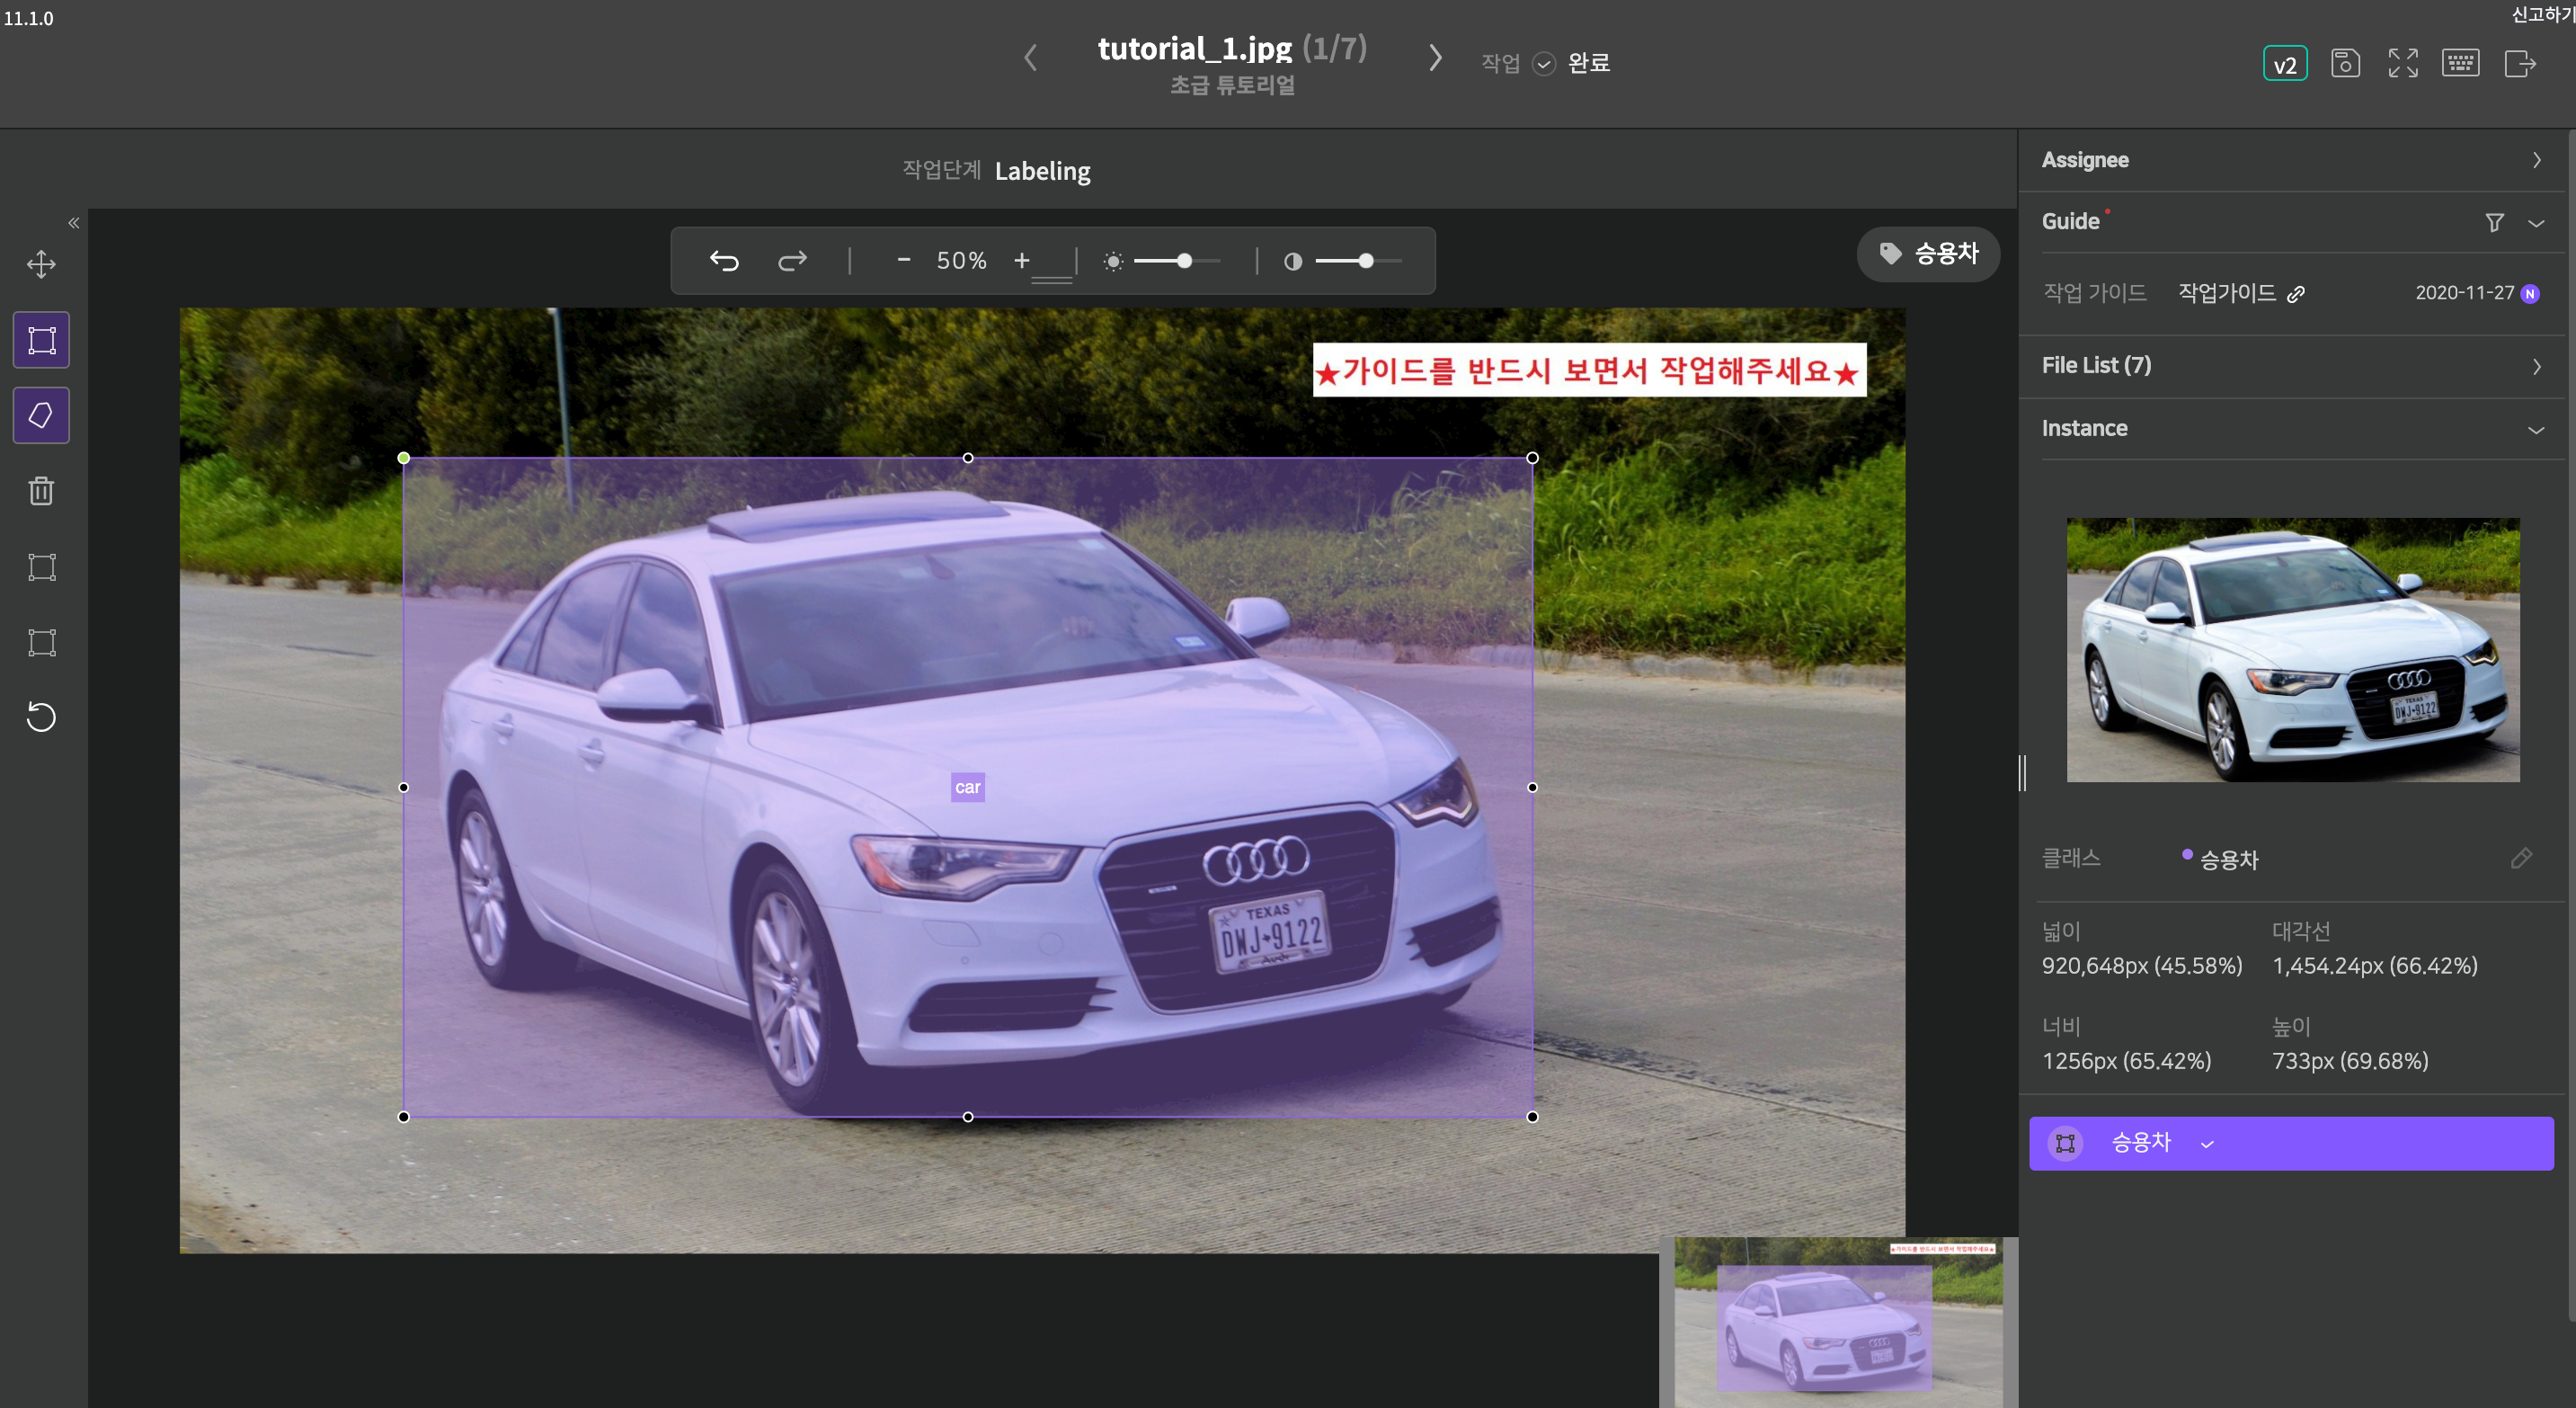Save the work with the save icon
The image size is (2576, 1408).
click(x=2345, y=63)
